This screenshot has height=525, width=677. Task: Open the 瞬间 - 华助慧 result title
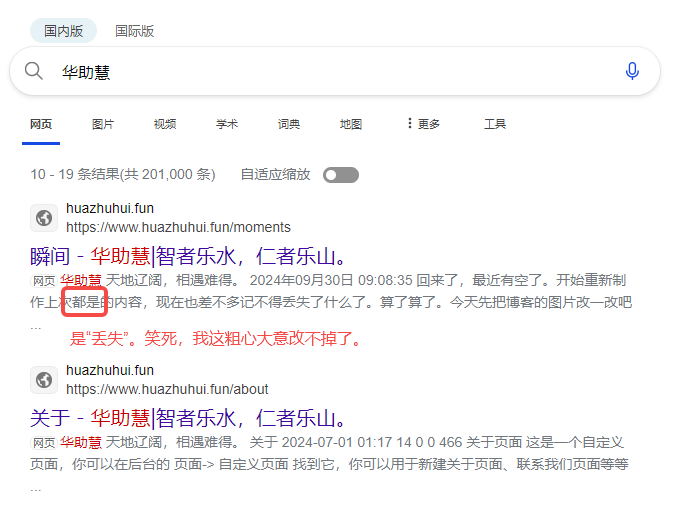(189, 254)
